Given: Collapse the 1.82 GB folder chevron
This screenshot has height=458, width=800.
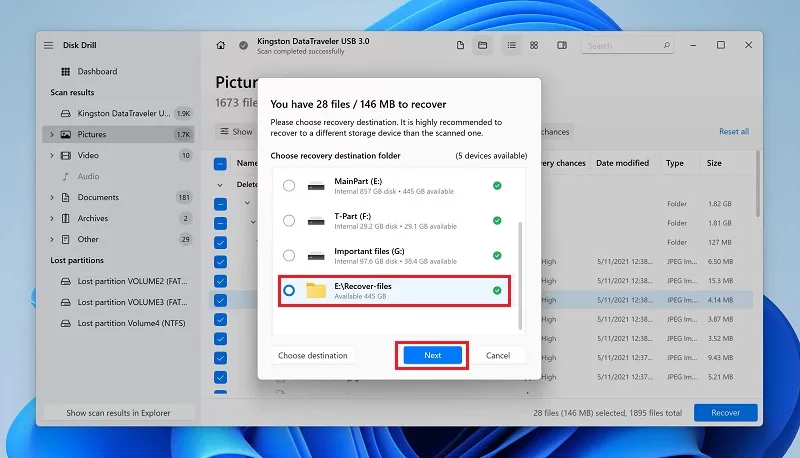Looking at the screenshot, I should coord(247,203).
